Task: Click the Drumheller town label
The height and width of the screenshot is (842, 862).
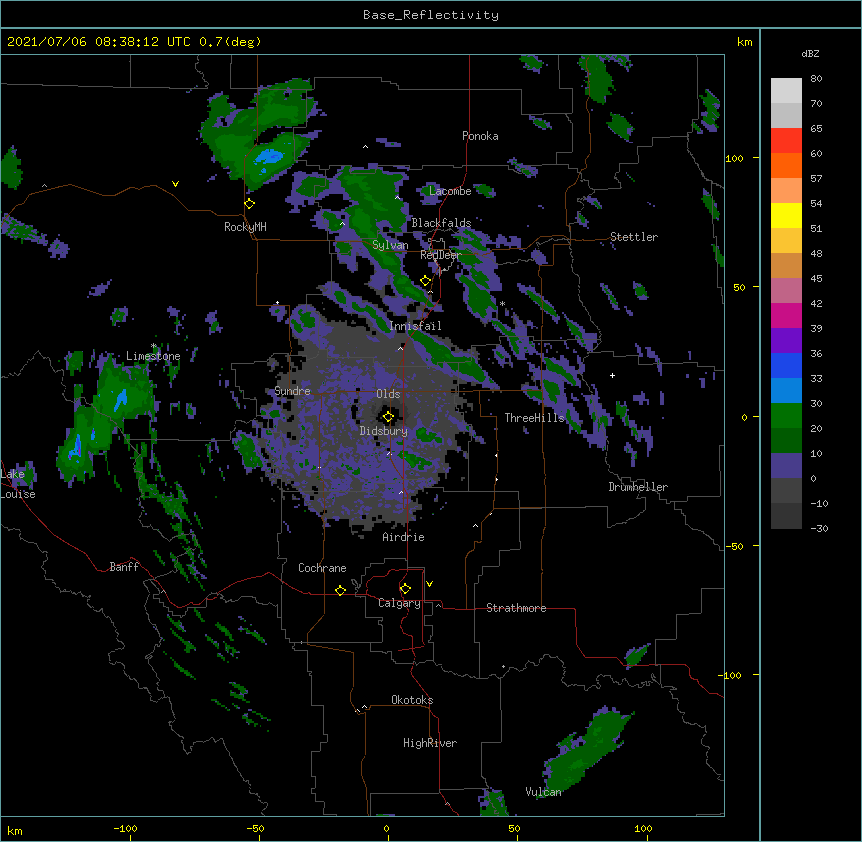Action: [638, 487]
